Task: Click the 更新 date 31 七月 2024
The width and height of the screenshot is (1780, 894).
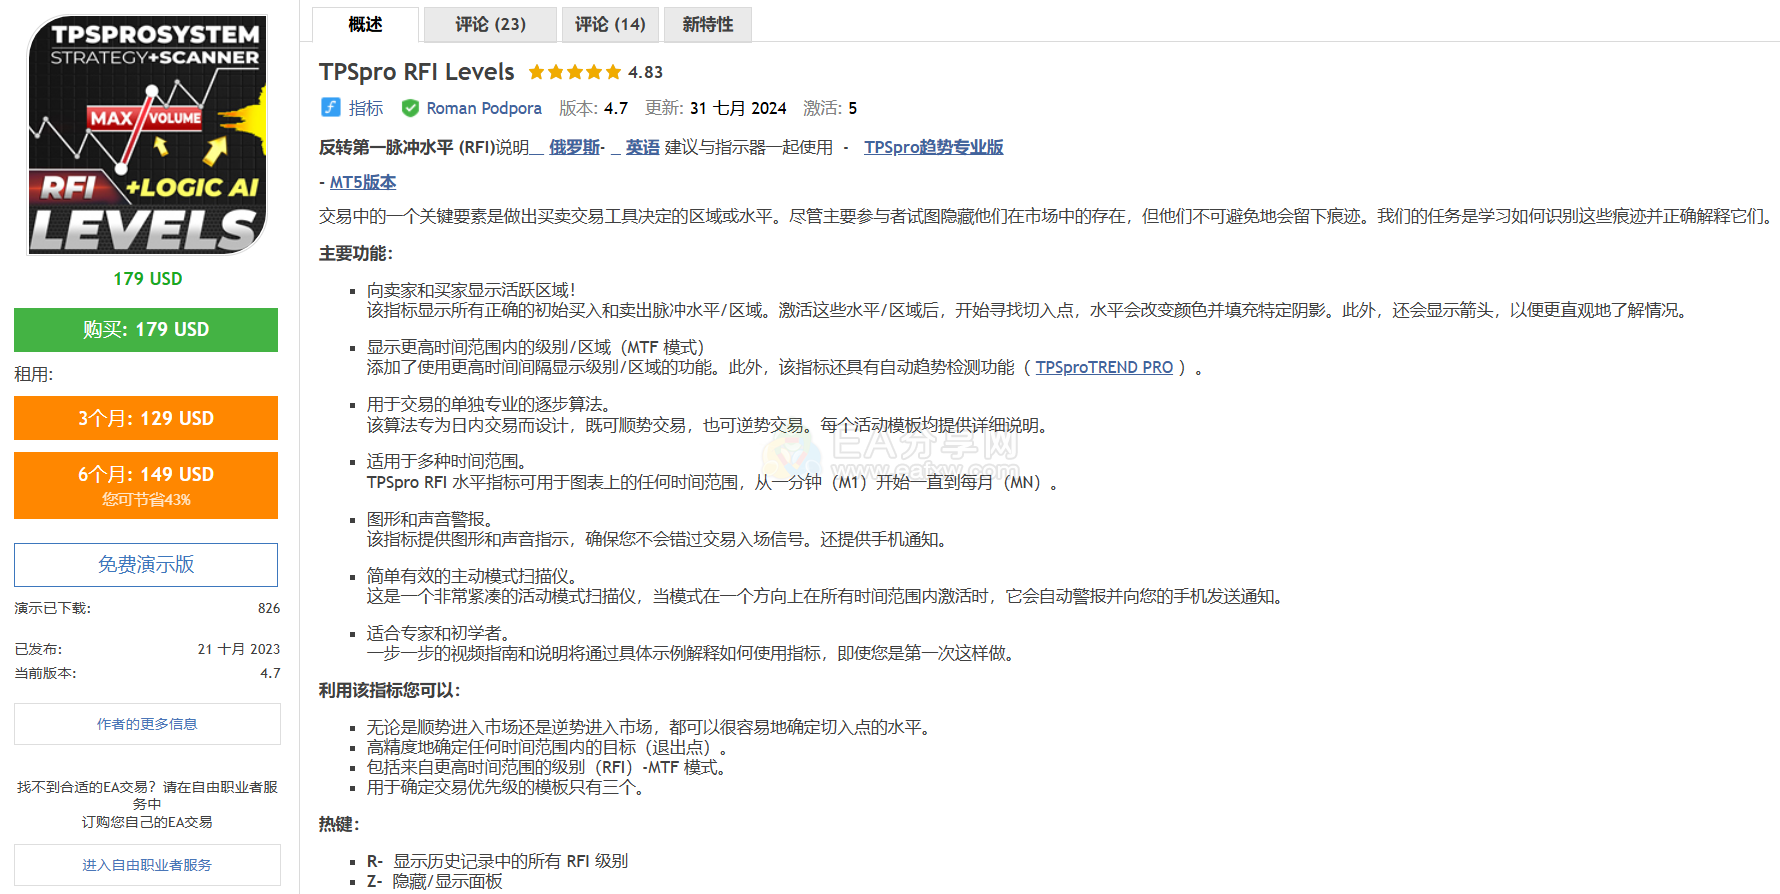Action: pos(738,108)
